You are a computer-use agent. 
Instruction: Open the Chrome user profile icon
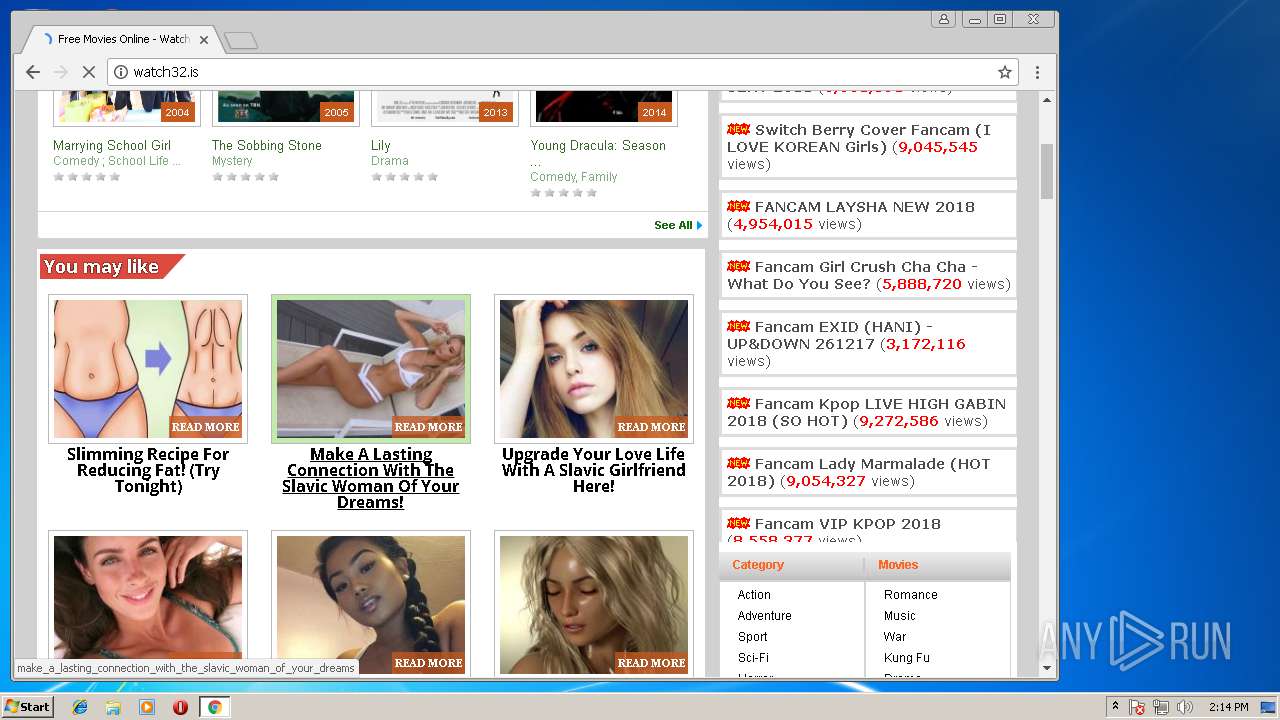pyautogui.click(x=943, y=19)
